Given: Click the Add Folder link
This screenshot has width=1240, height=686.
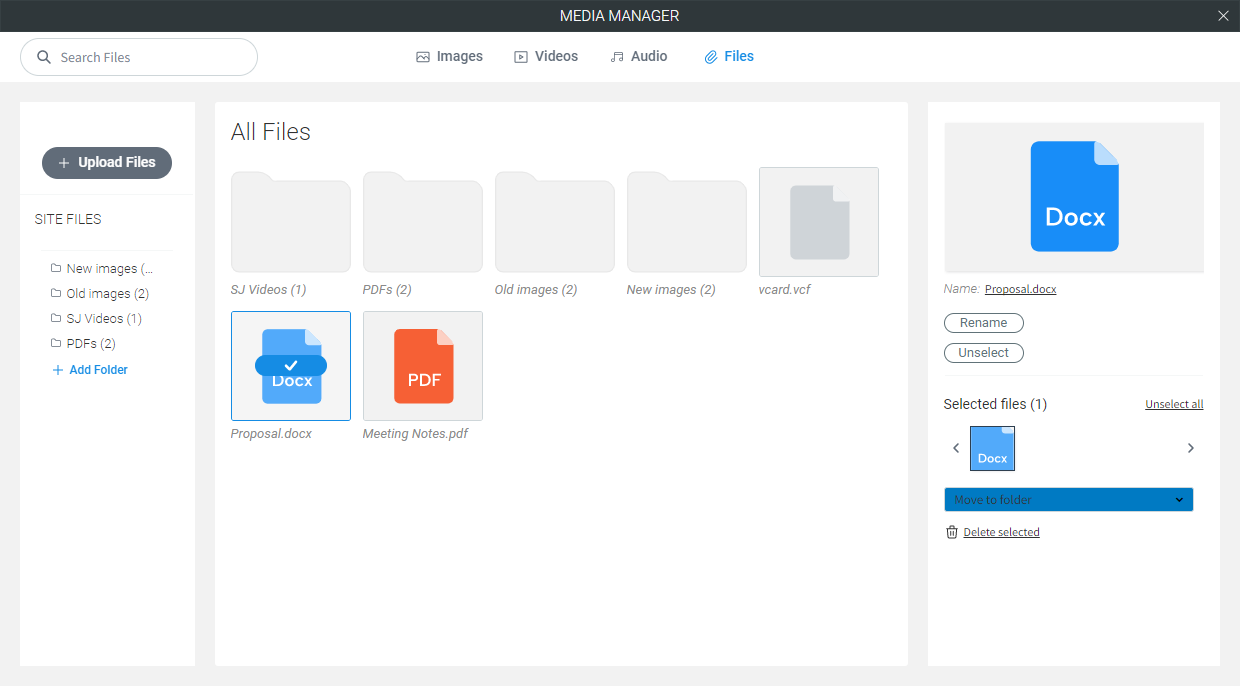Looking at the screenshot, I should [90, 370].
